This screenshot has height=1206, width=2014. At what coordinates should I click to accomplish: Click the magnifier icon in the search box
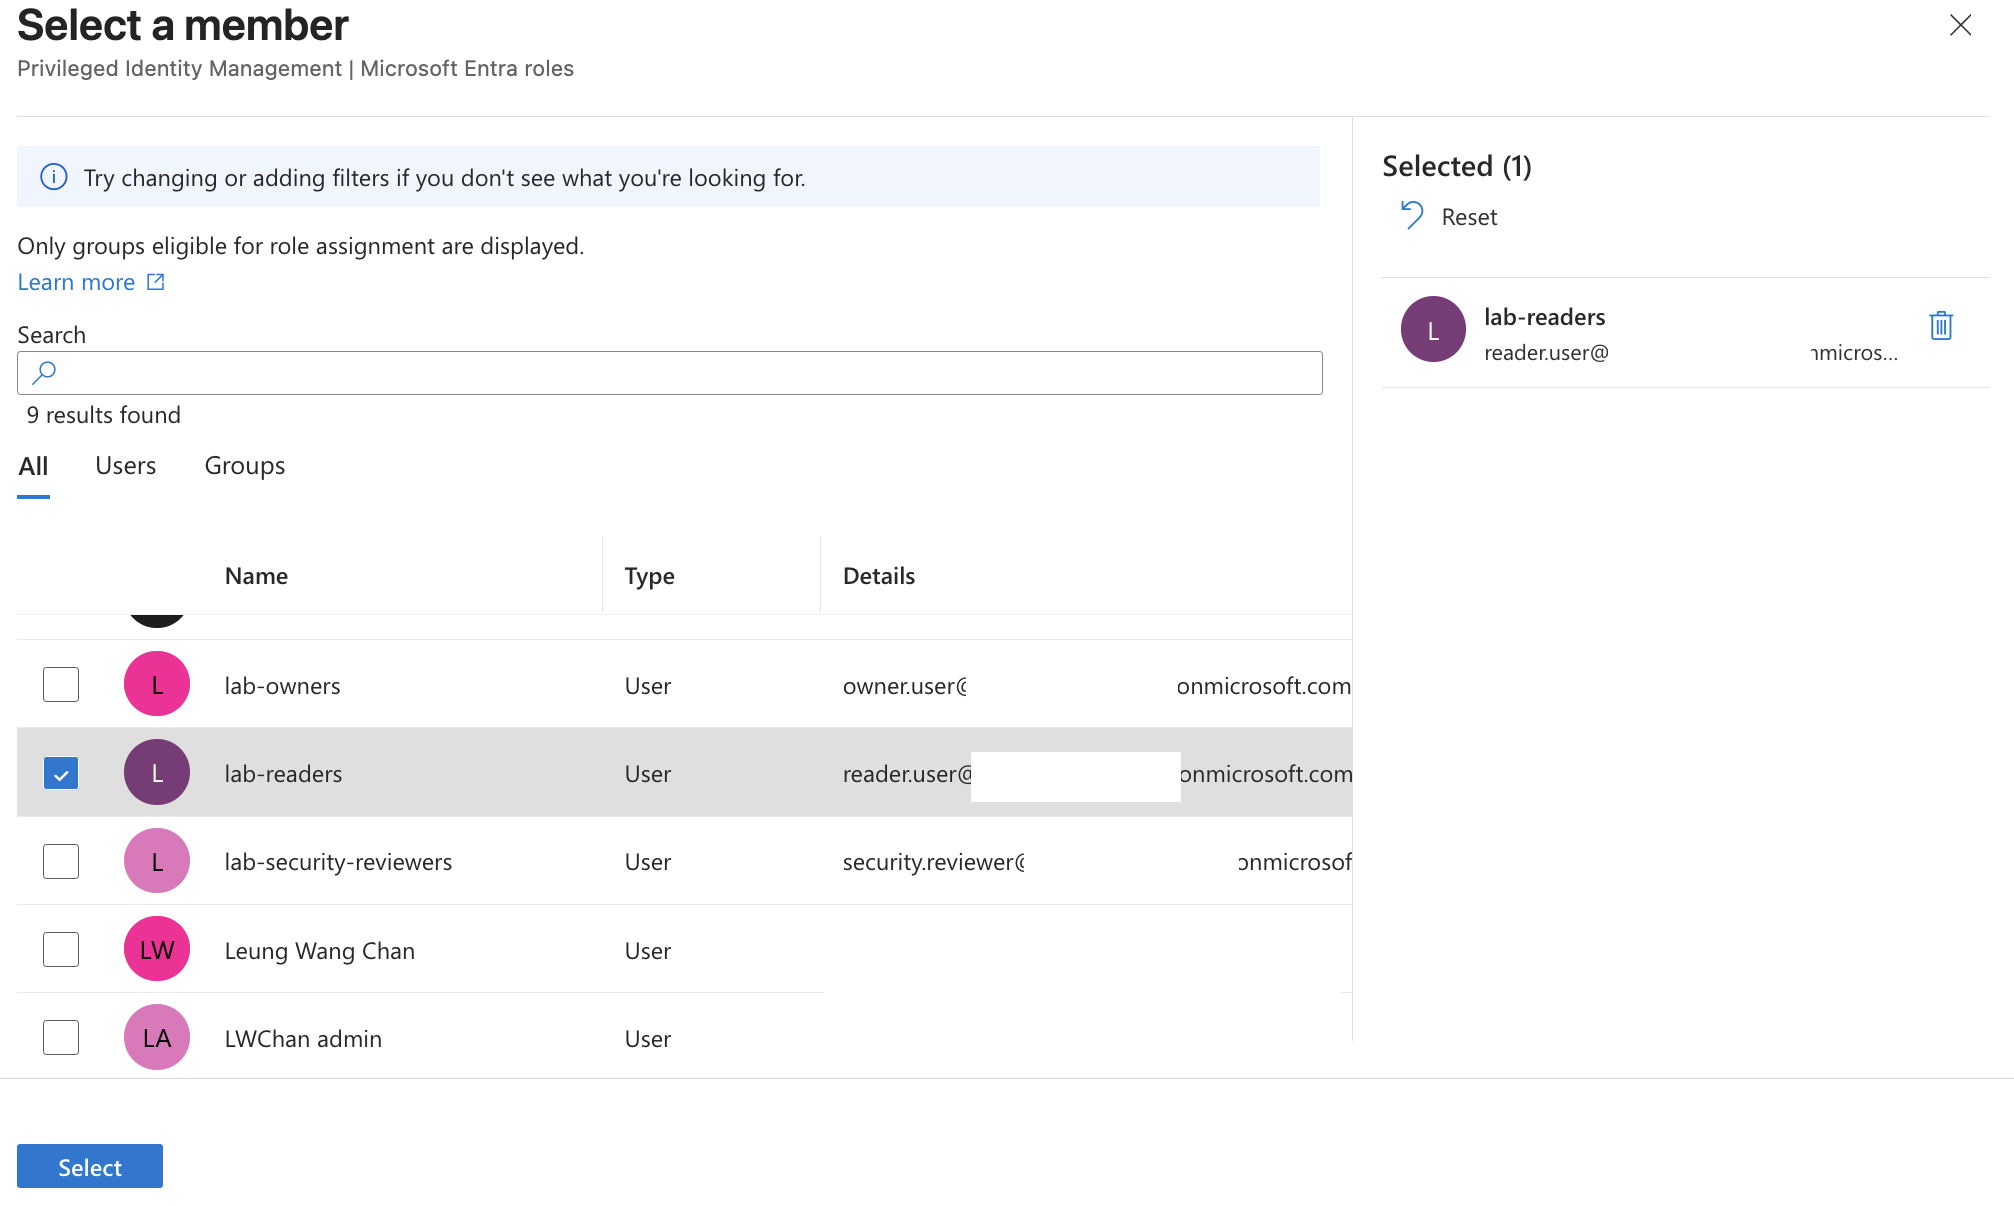pos(44,373)
